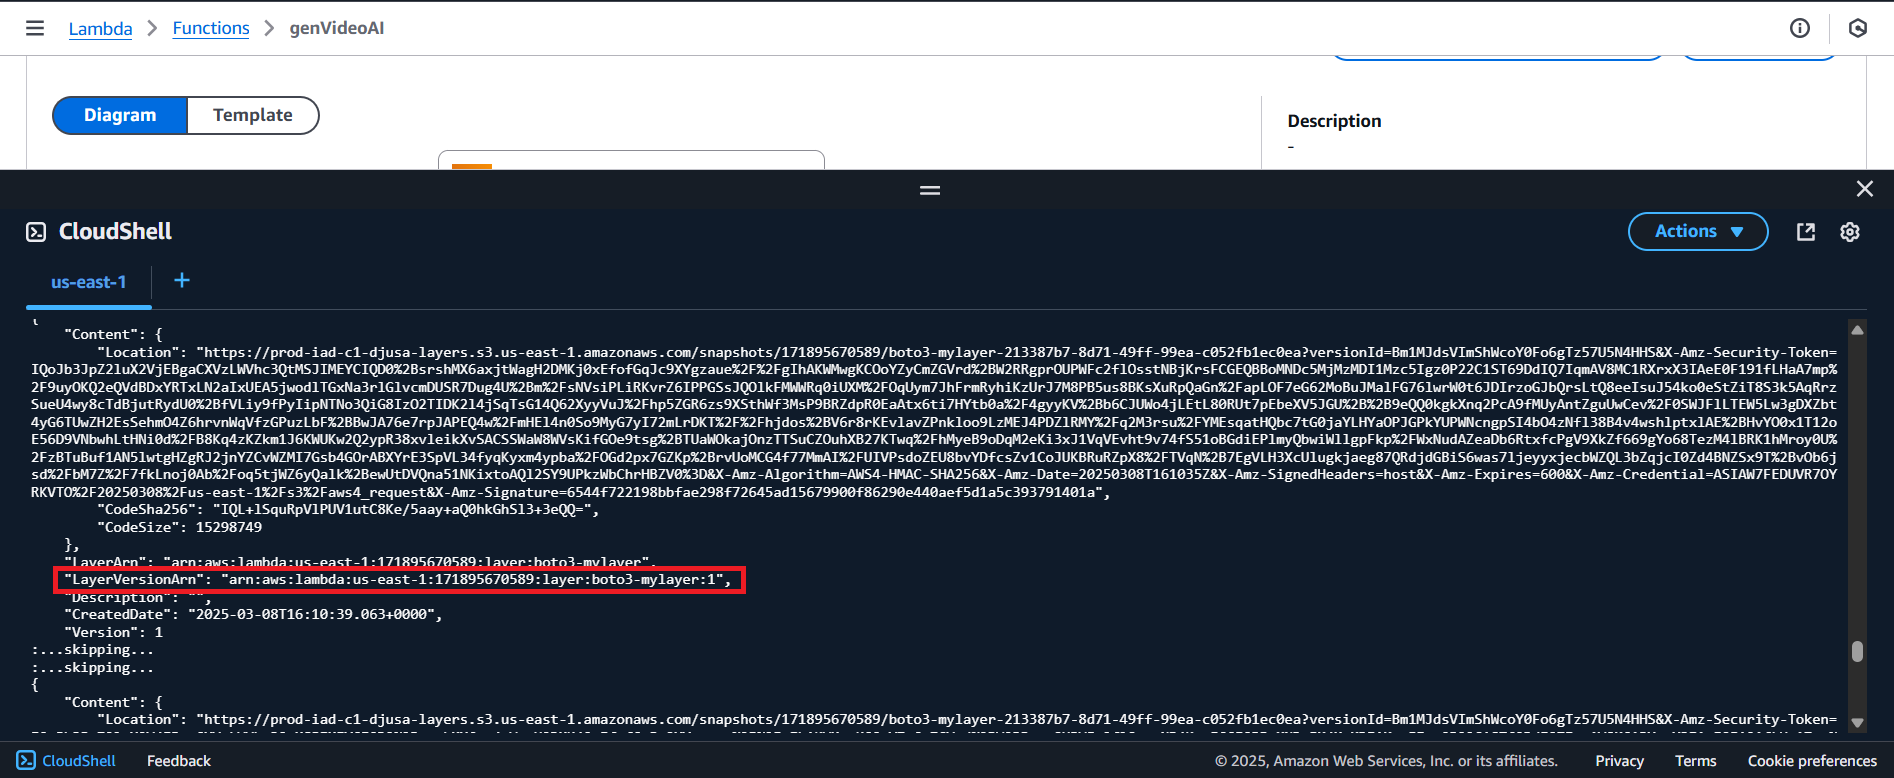The width and height of the screenshot is (1894, 778).
Task: Add a new CloudShell terminal tab
Action: (182, 281)
